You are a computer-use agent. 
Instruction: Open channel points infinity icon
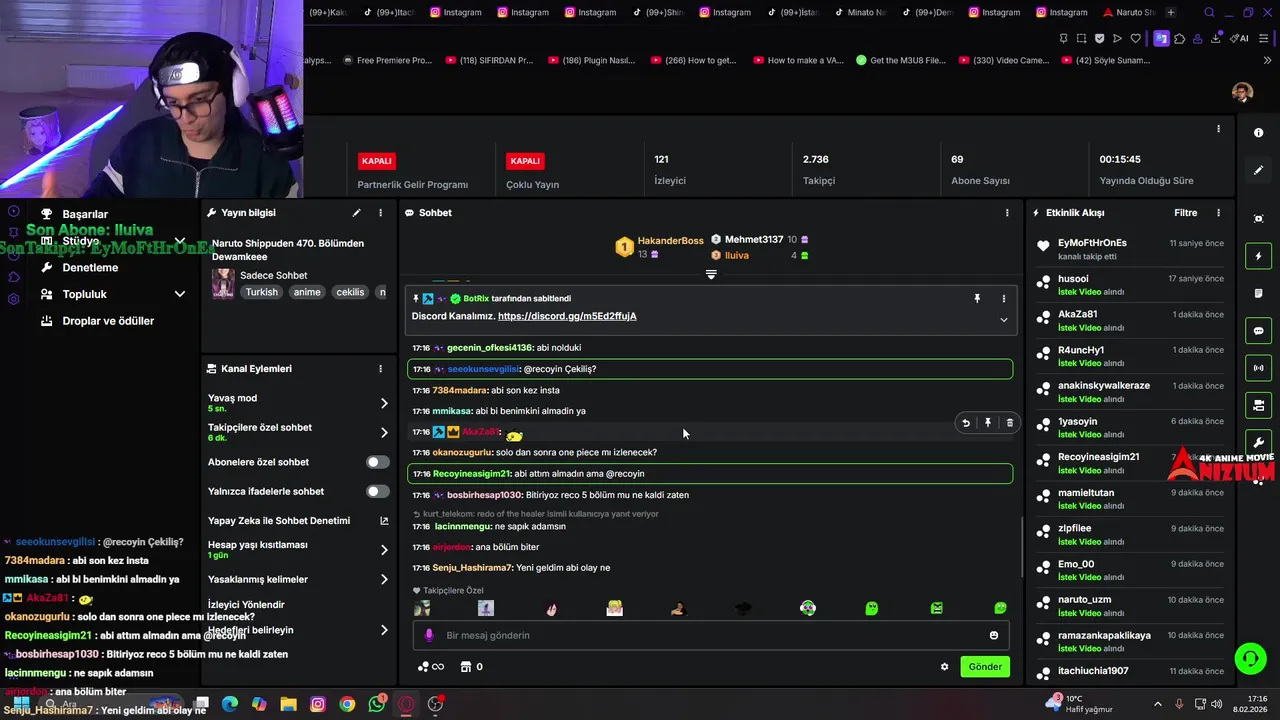[431, 667]
